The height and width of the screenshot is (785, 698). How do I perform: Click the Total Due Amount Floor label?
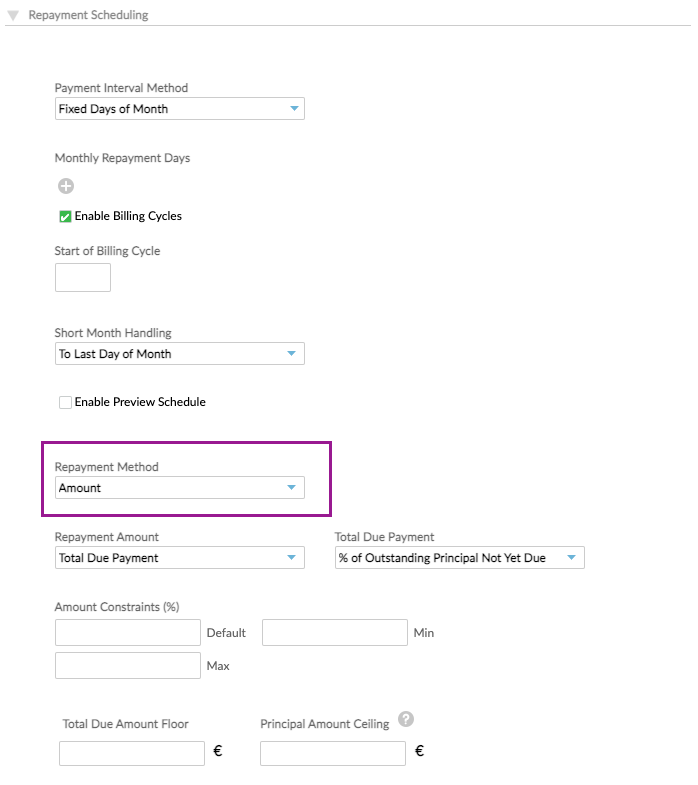point(125,724)
